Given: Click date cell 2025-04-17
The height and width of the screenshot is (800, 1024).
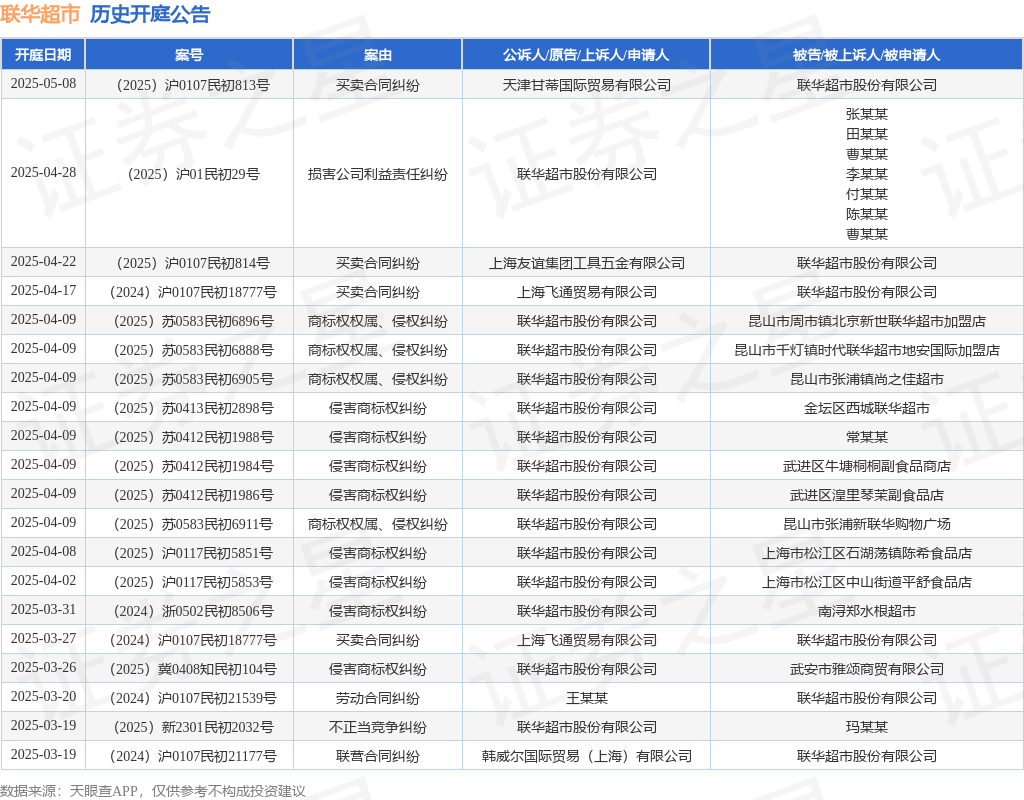Looking at the screenshot, I should click(x=43, y=291).
